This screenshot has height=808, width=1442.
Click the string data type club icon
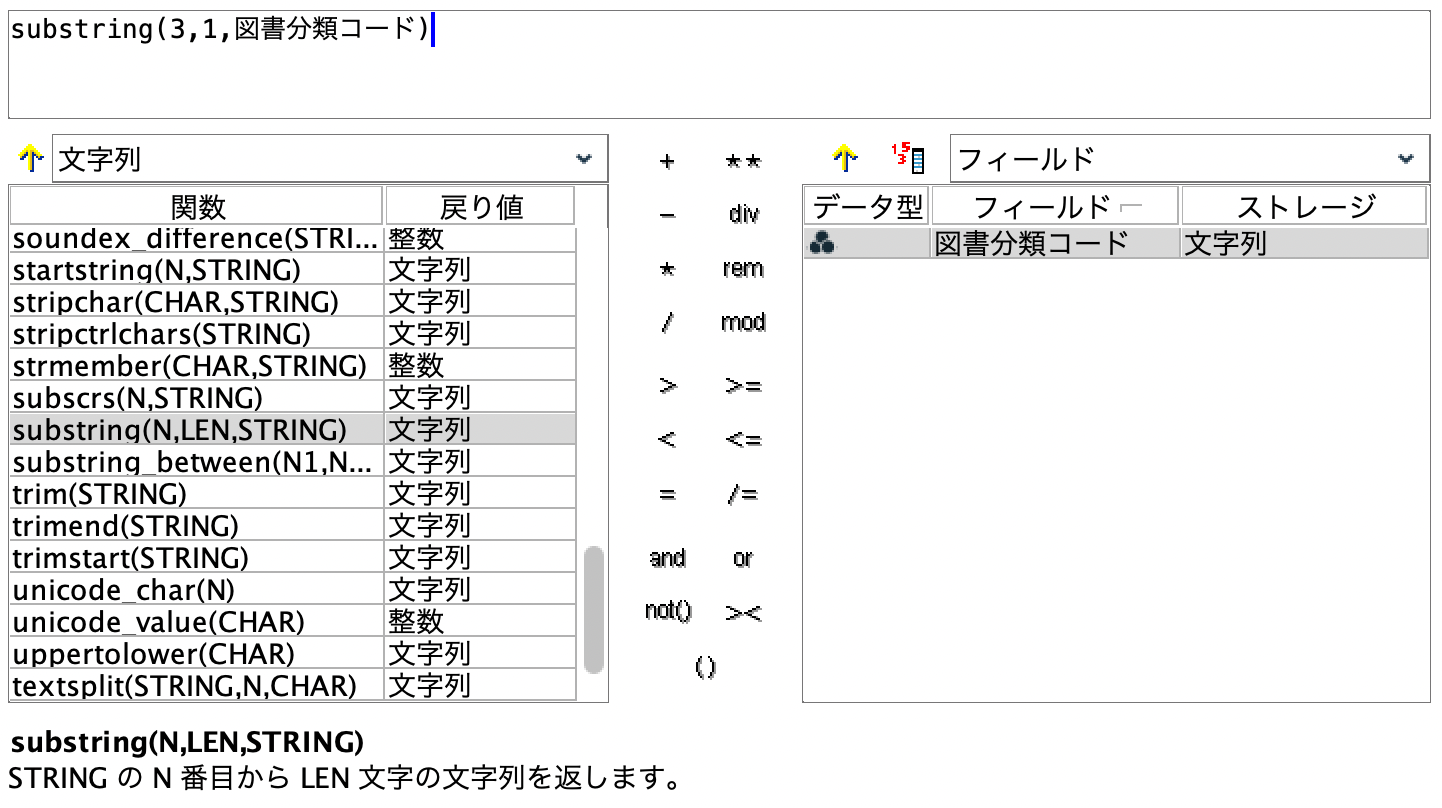(x=823, y=241)
